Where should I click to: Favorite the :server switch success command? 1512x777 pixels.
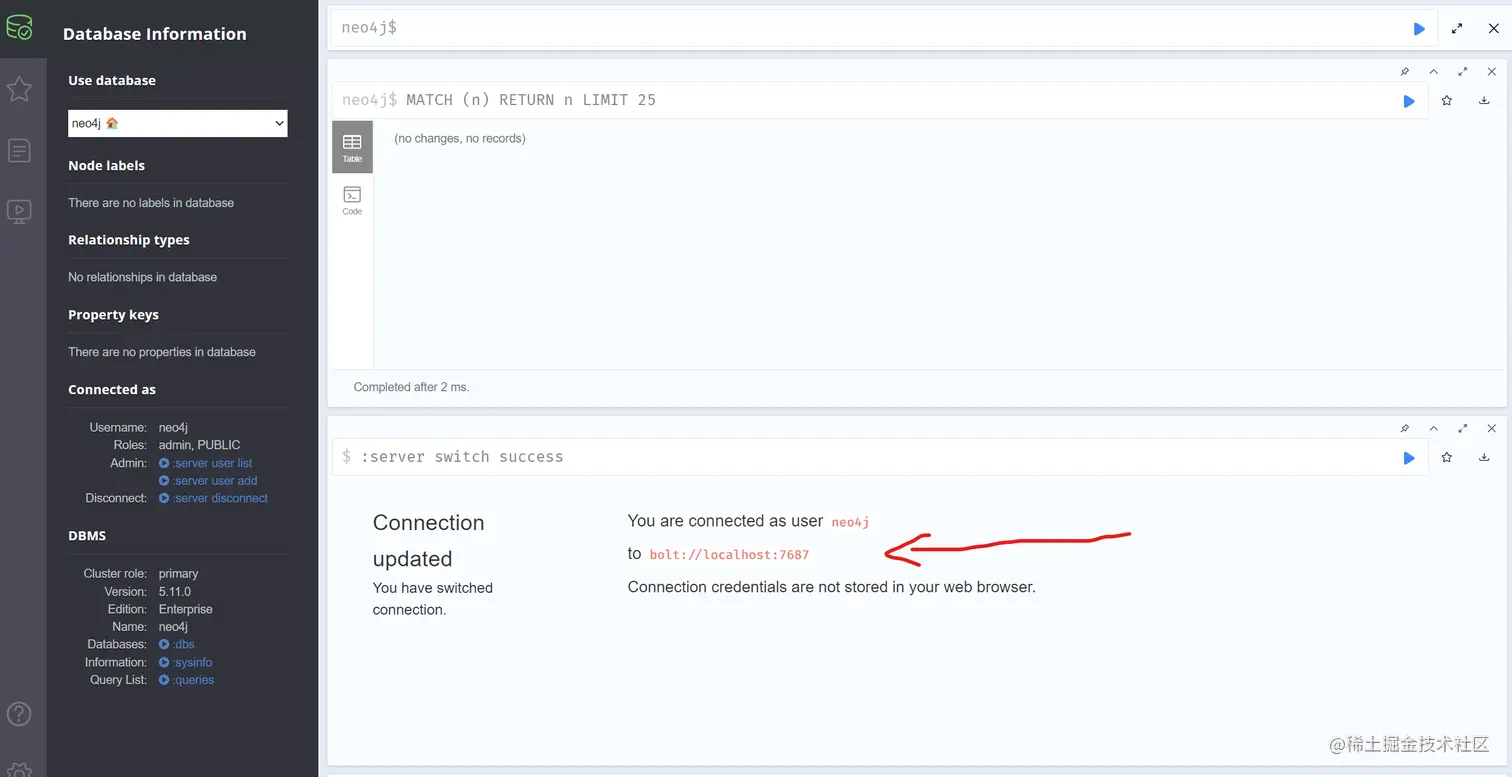pyautogui.click(x=1447, y=457)
